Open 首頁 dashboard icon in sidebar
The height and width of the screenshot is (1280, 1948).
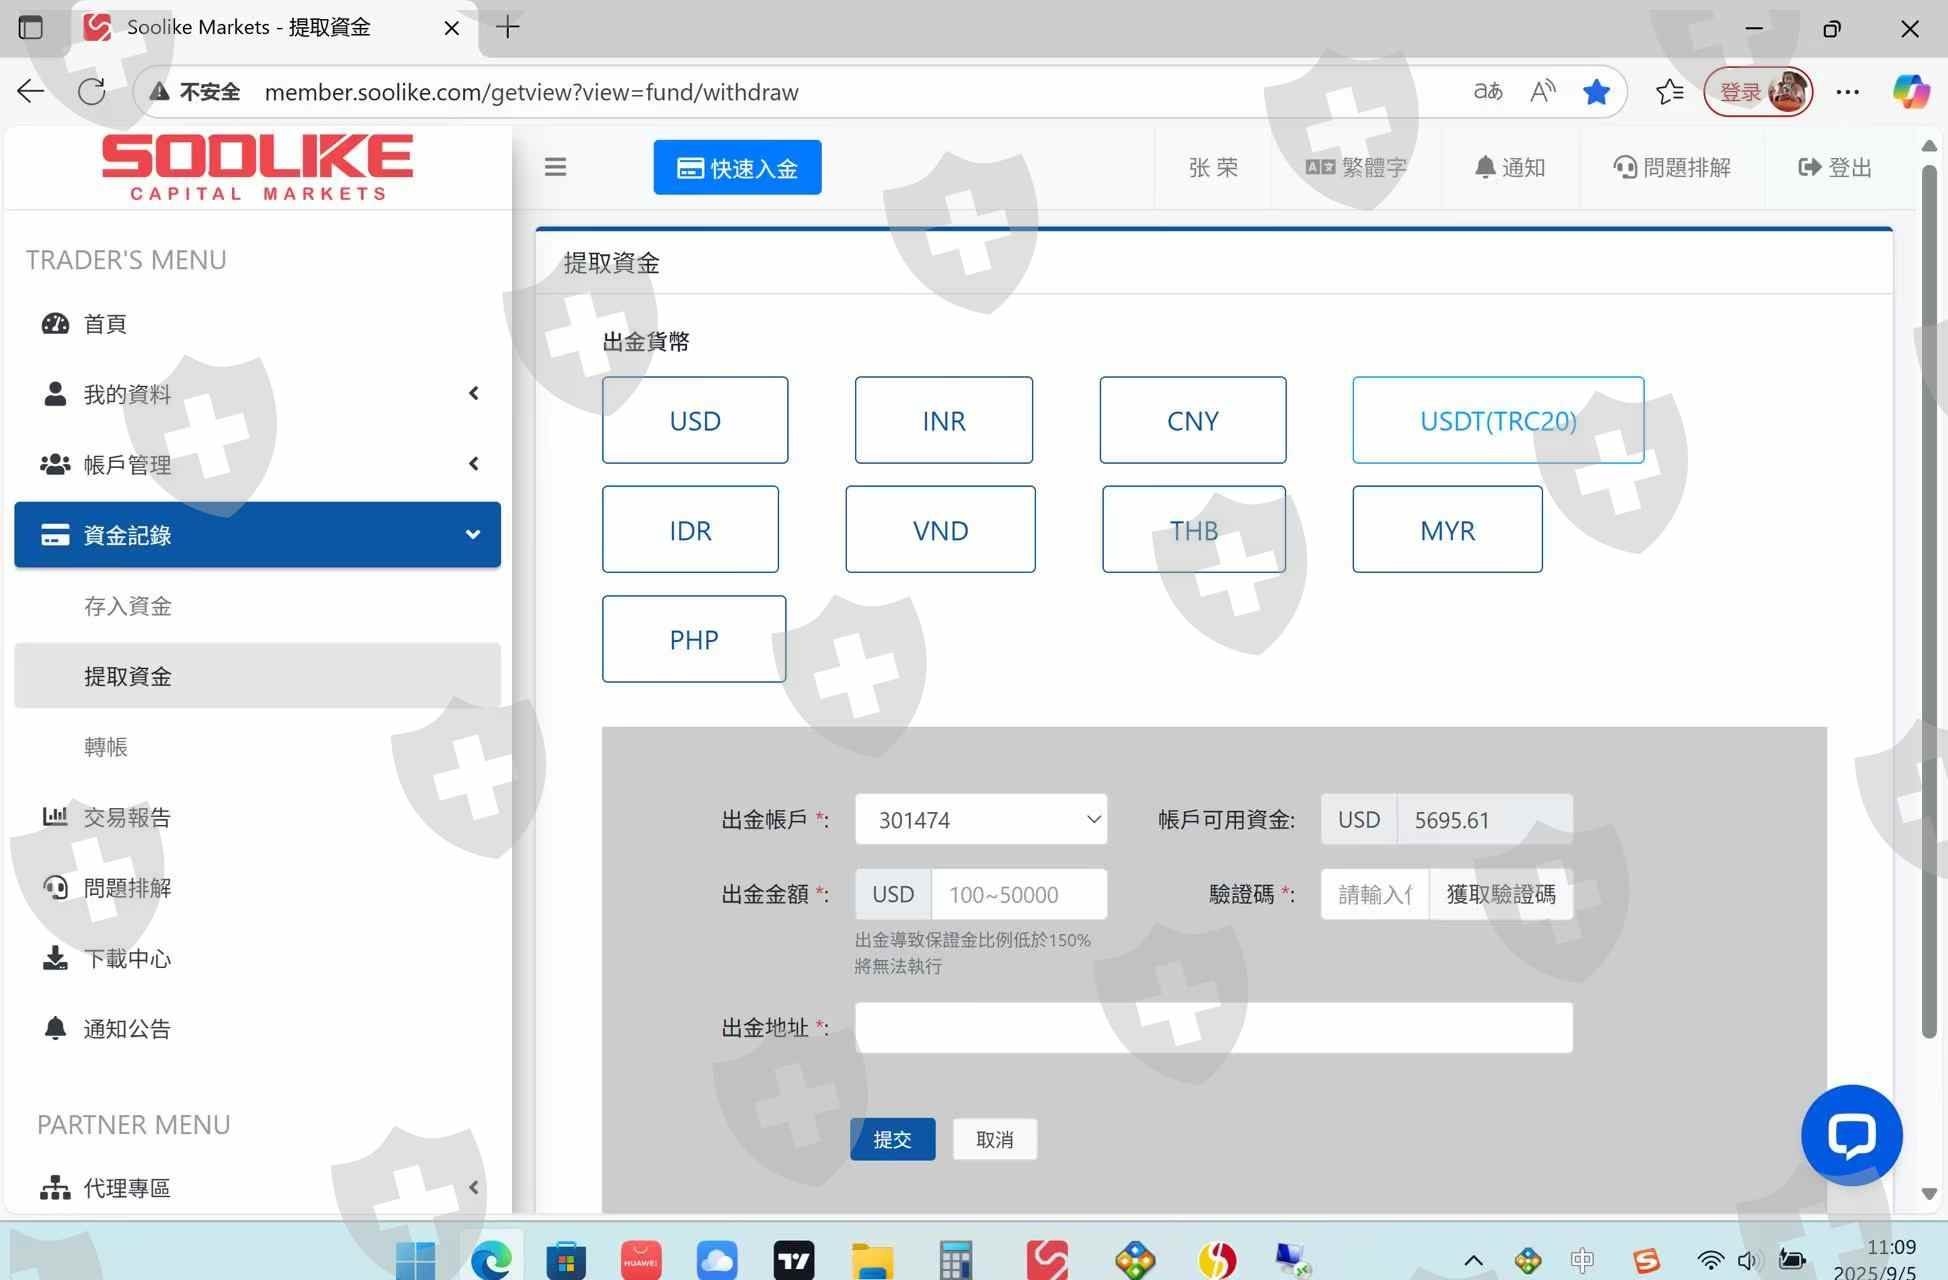[x=55, y=324]
